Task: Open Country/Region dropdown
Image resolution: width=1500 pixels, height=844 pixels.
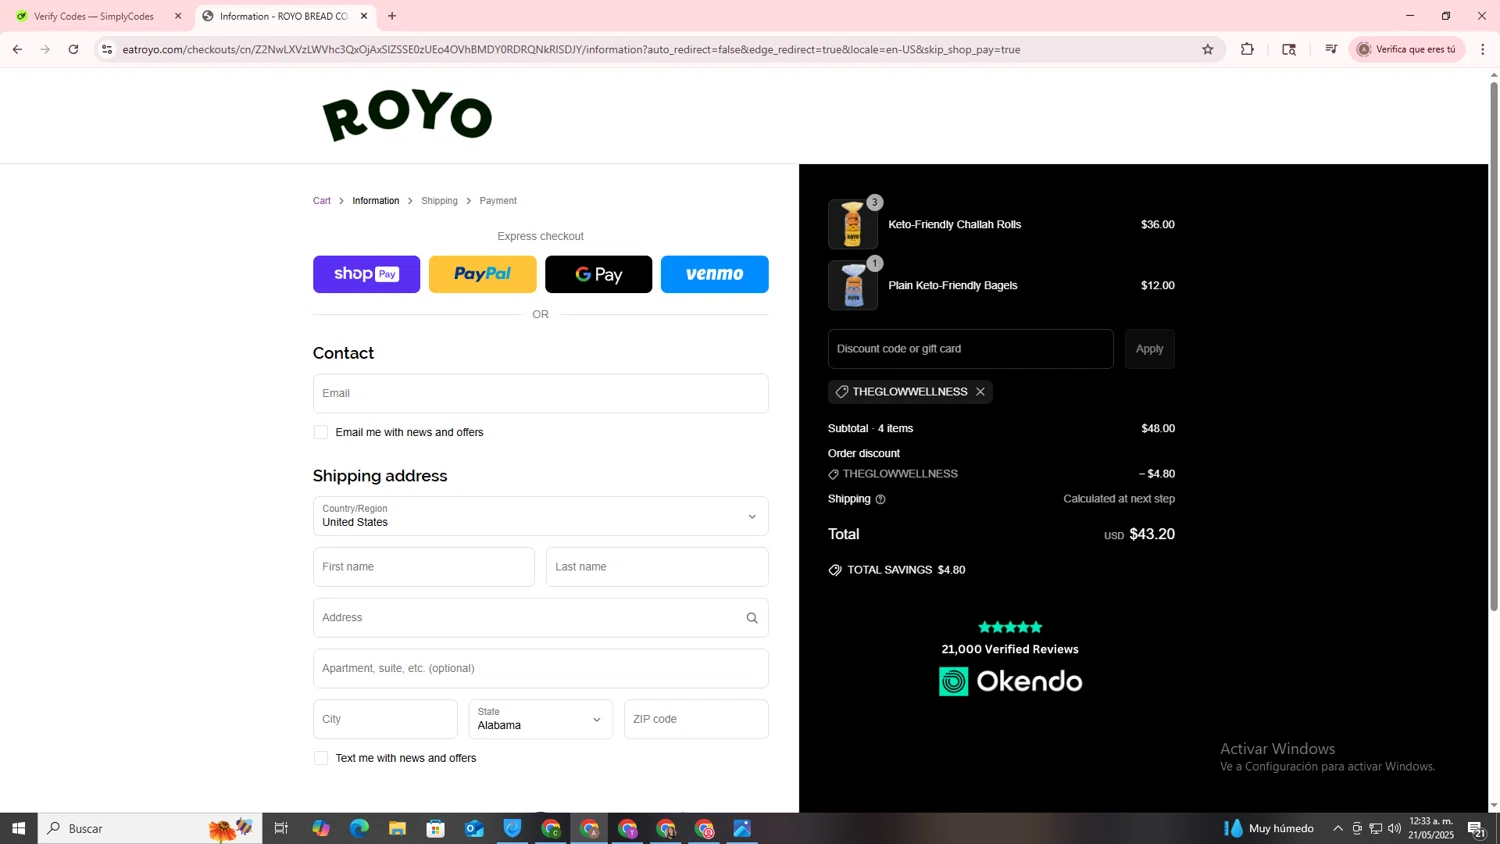Action: pyautogui.click(x=540, y=516)
